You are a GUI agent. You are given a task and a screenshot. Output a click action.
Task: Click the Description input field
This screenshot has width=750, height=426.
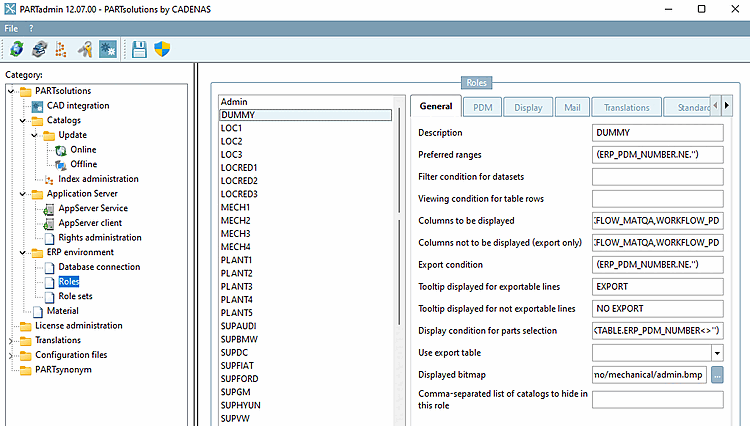(x=658, y=133)
